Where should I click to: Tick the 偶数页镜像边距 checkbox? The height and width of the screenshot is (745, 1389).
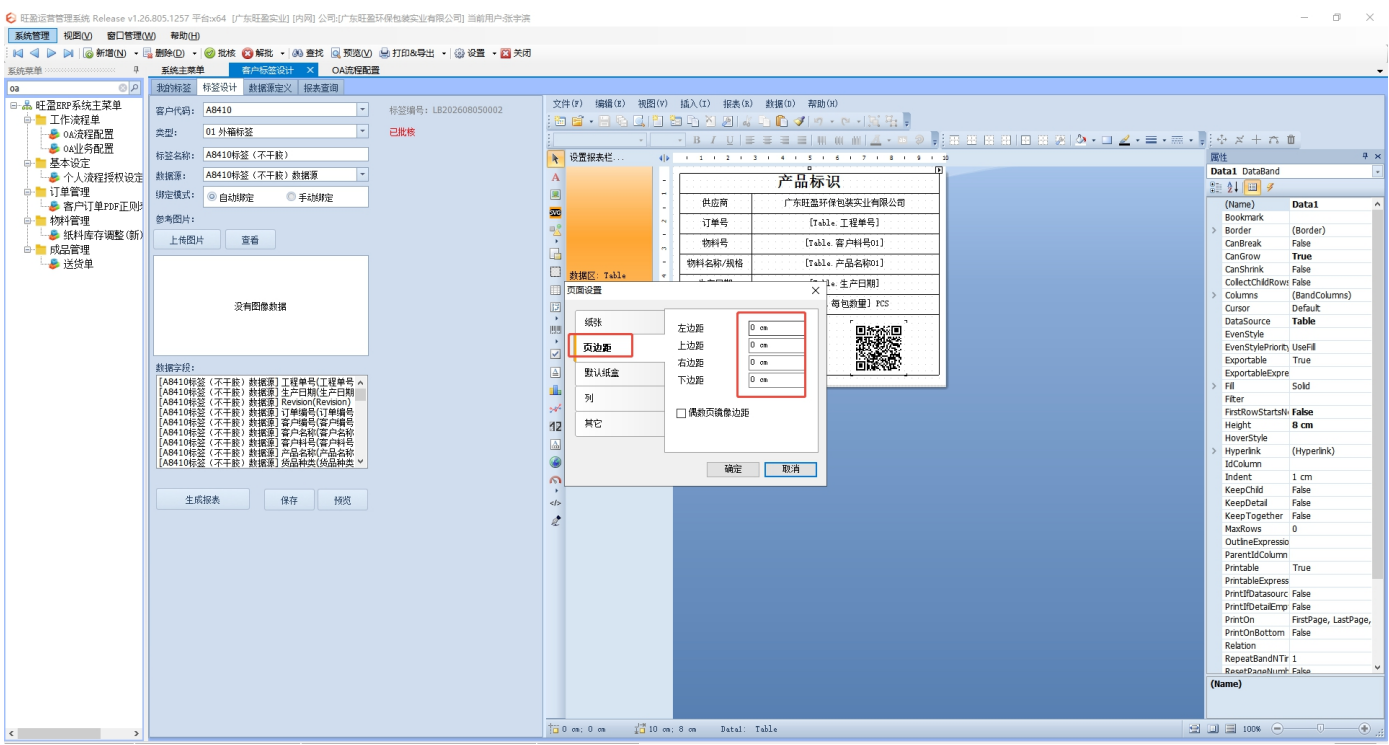pos(681,413)
